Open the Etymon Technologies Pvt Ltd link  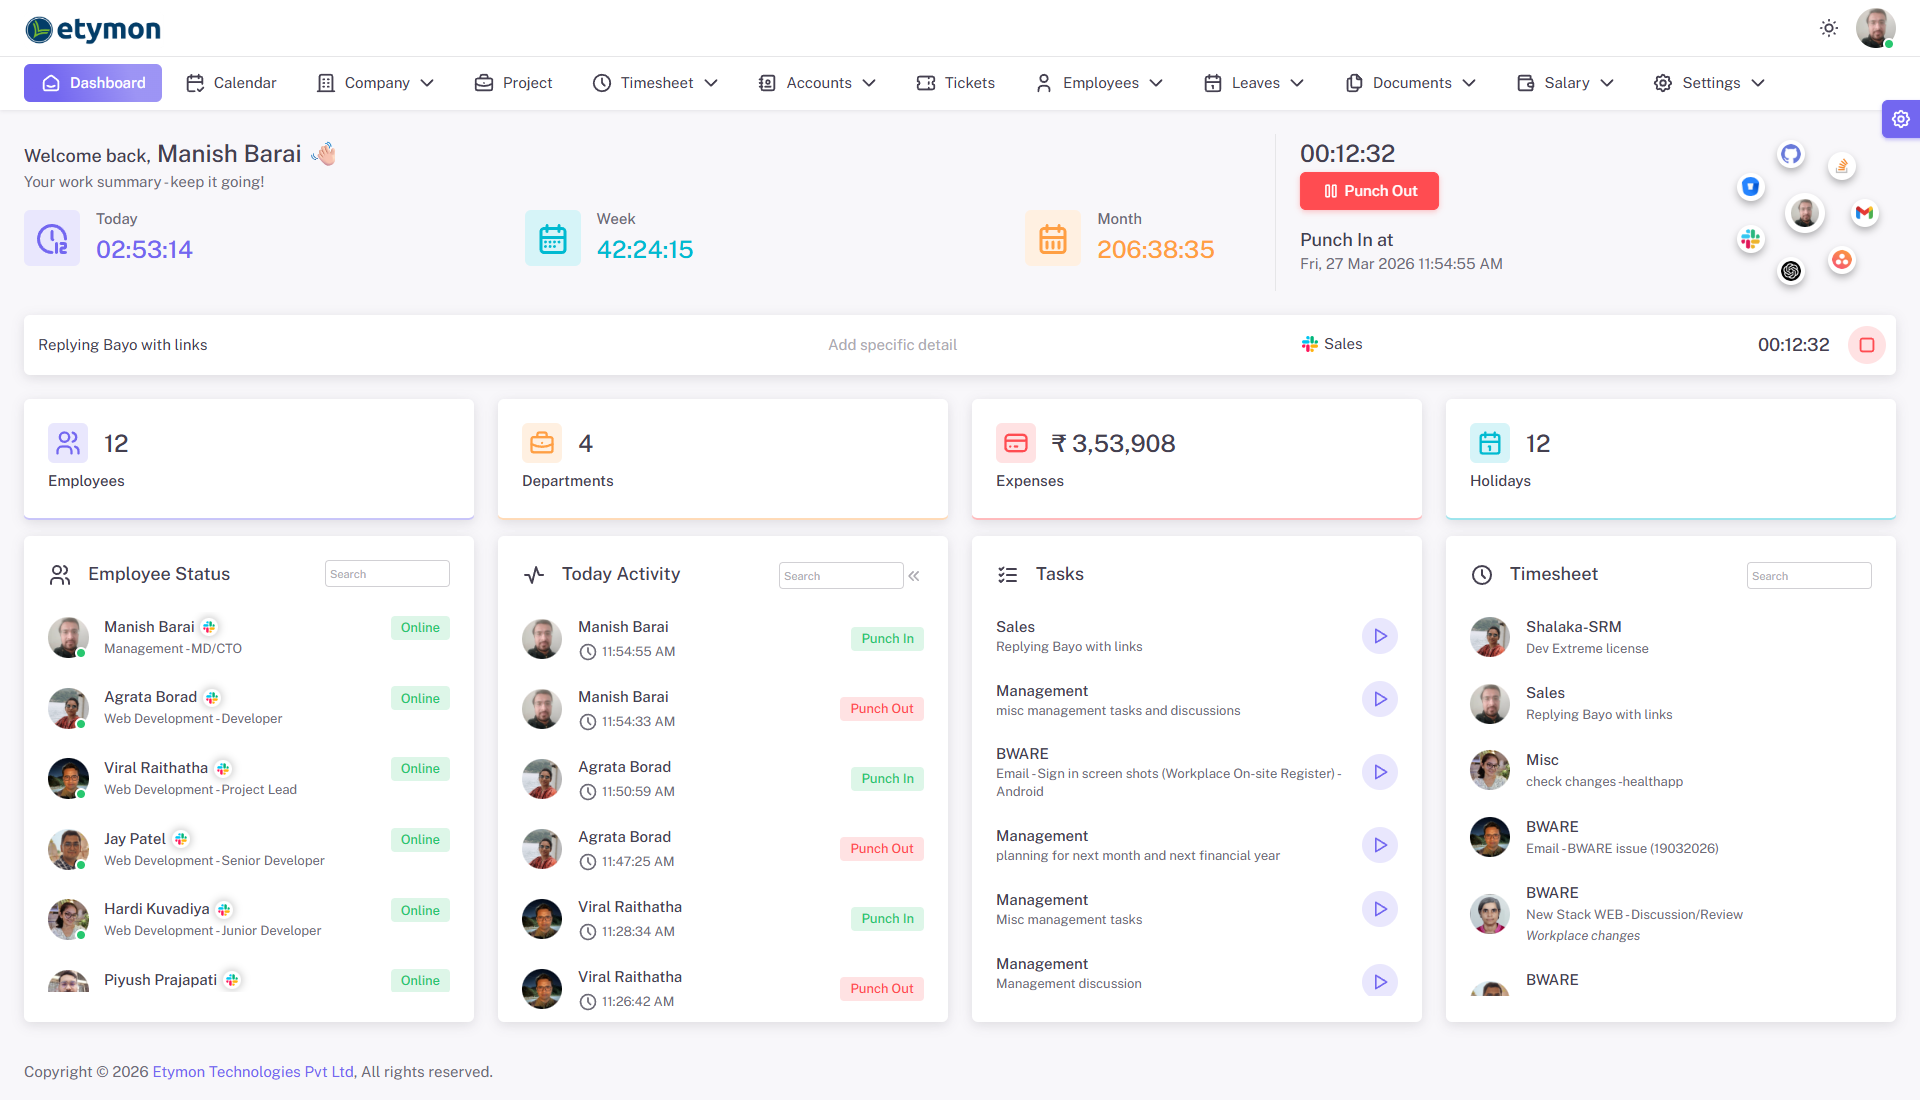252,1071
